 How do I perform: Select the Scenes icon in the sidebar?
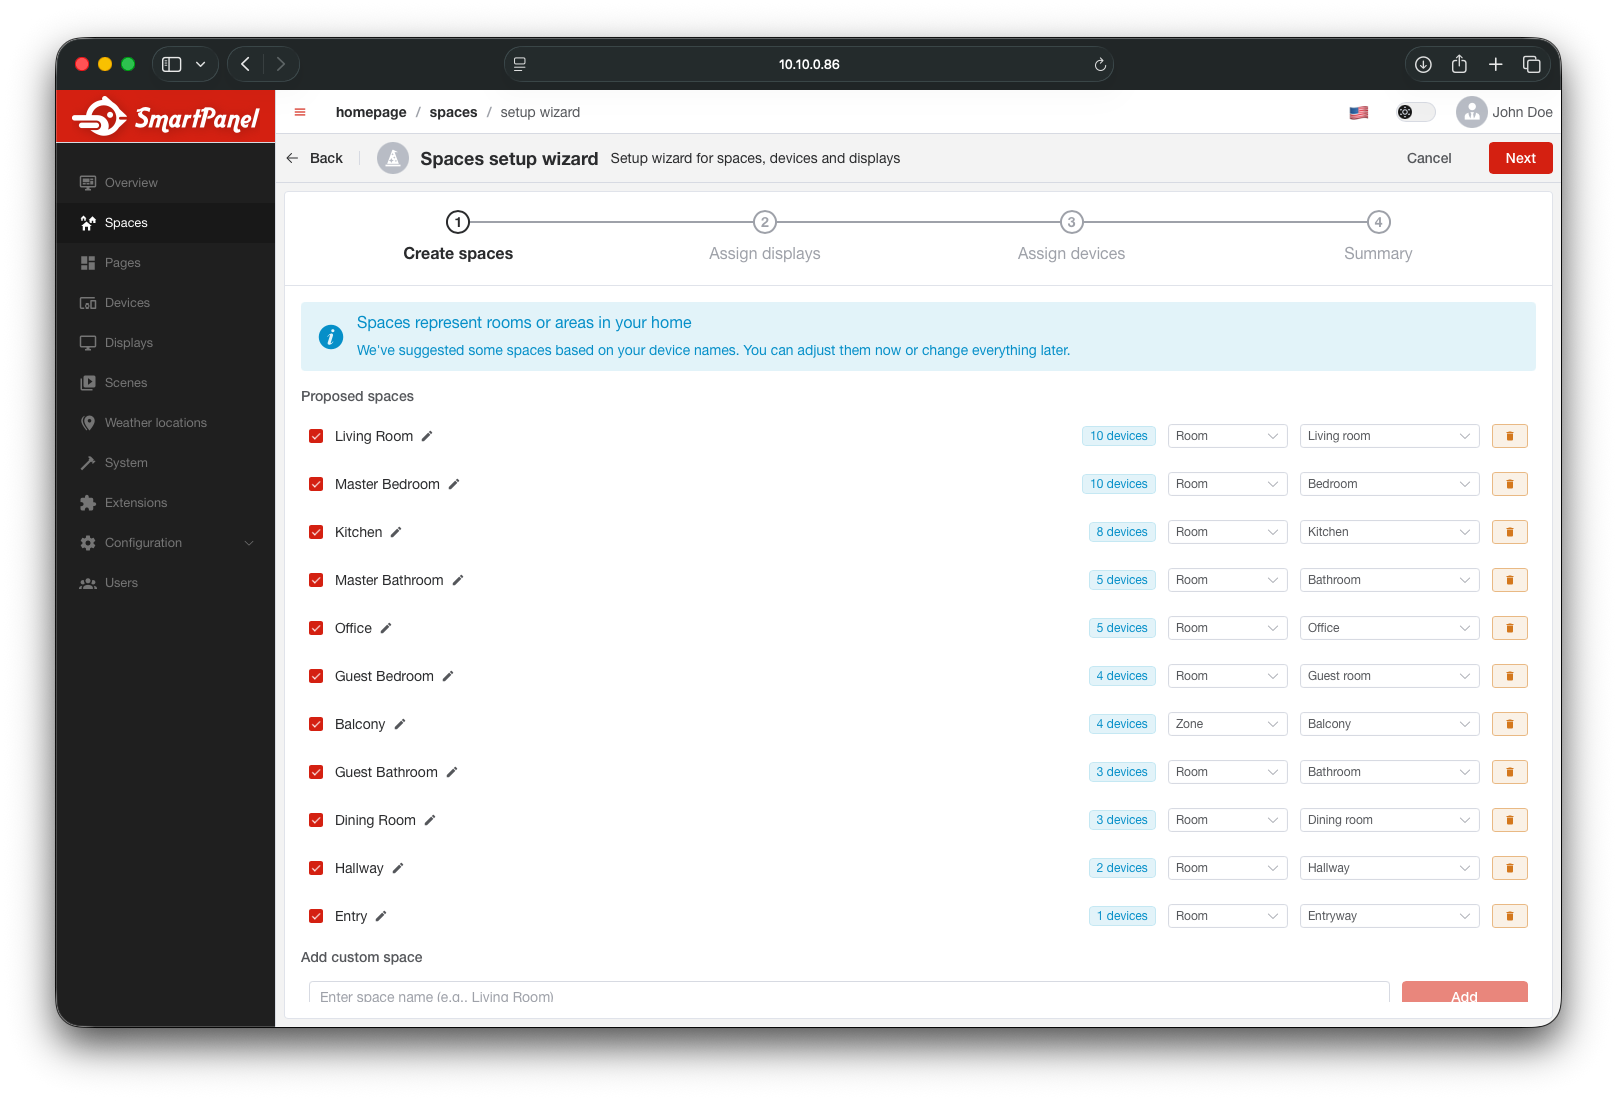pyautogui.click(x=88, y=382)
